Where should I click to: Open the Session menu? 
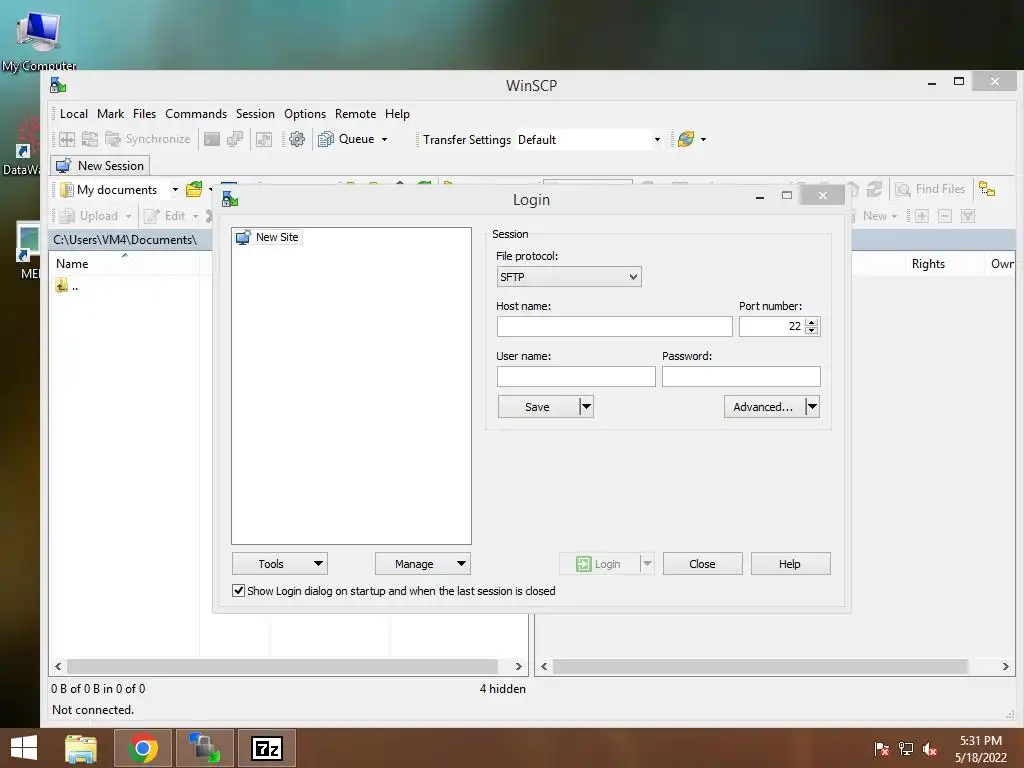255,114
